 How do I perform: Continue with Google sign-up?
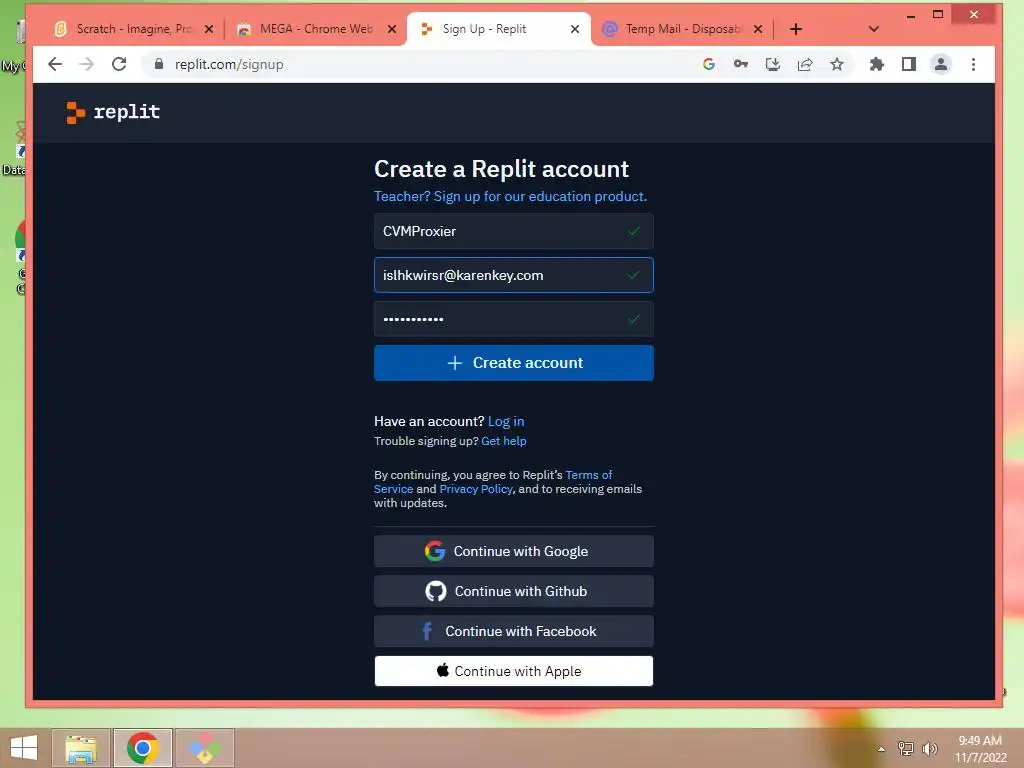point(513,551)
